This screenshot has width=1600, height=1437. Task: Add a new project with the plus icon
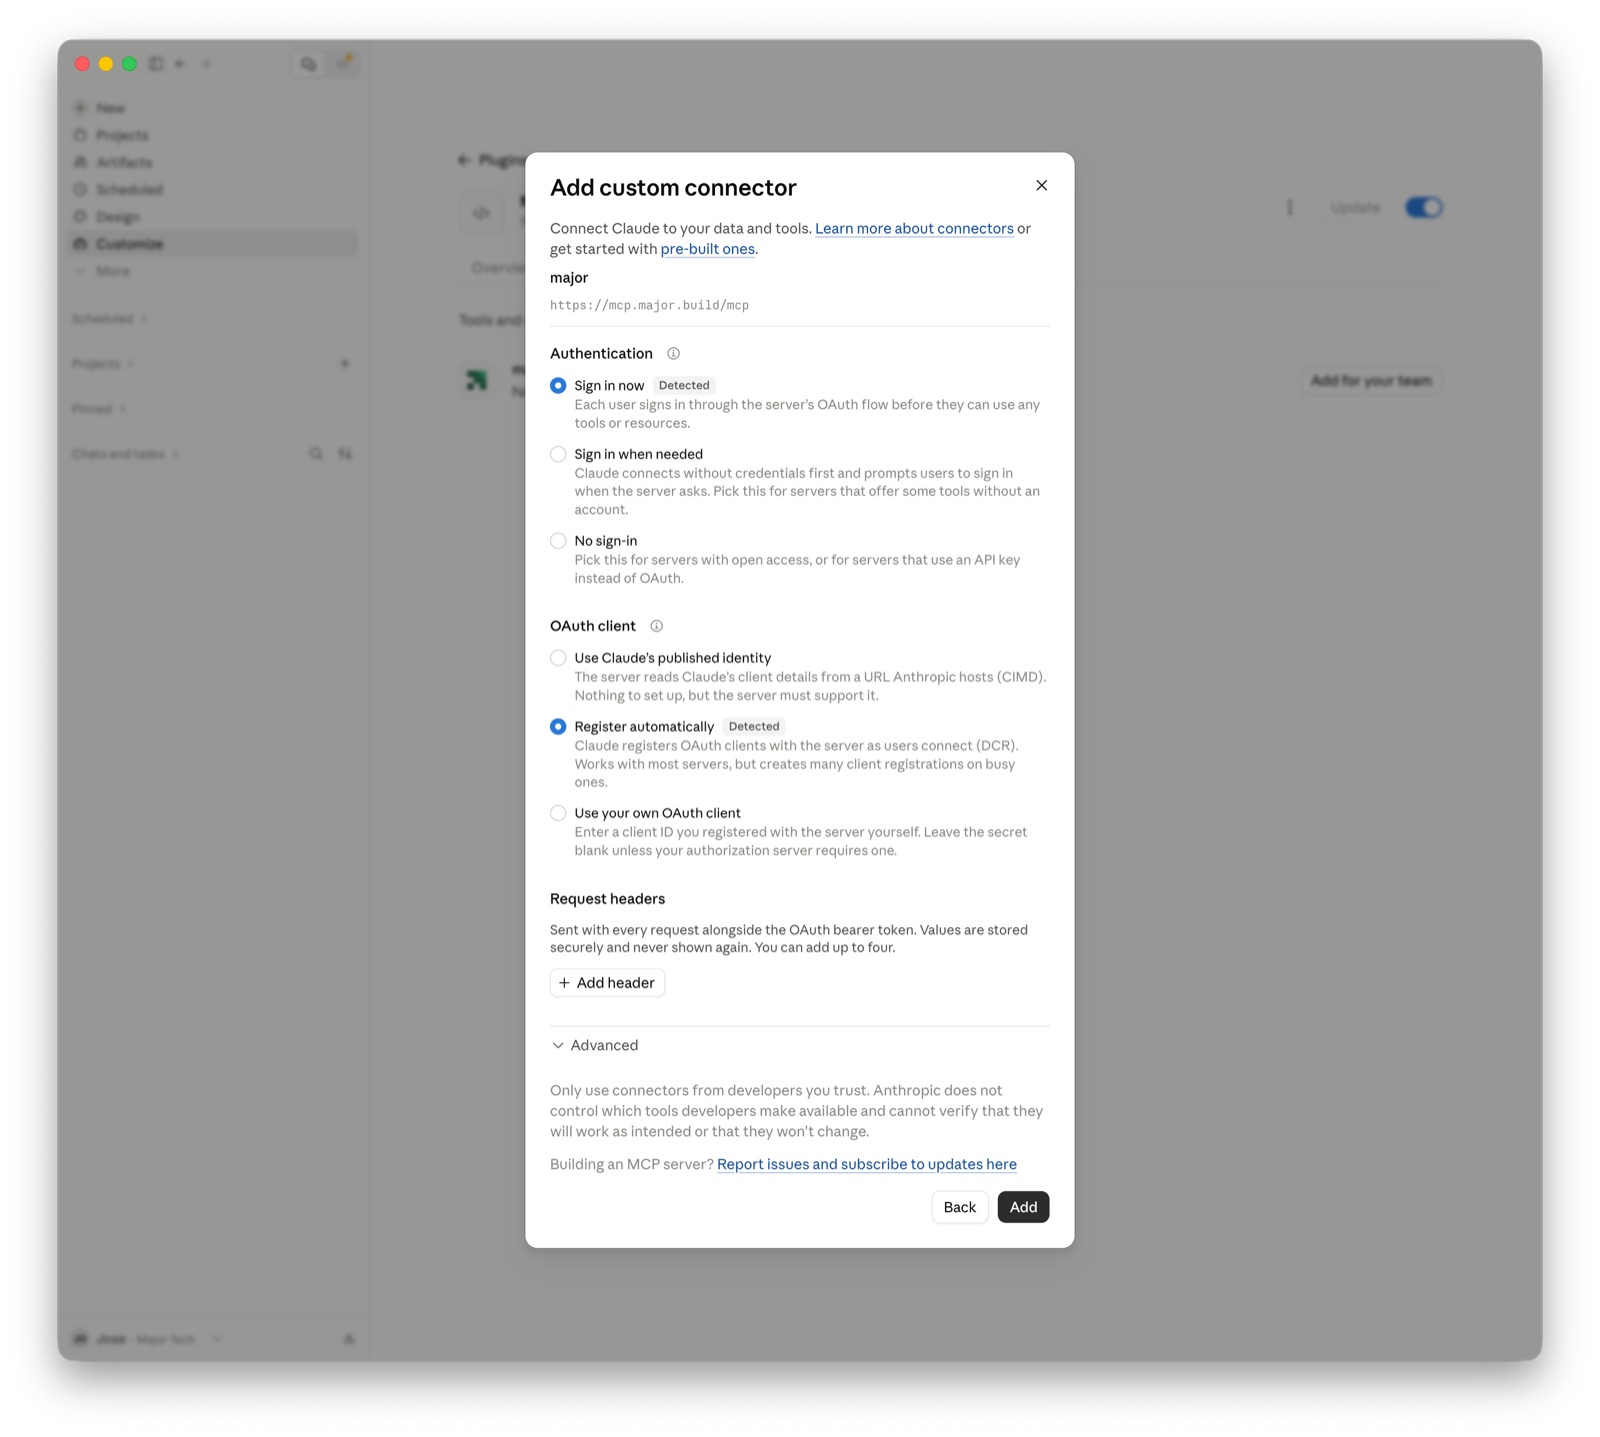pos(345,364)
